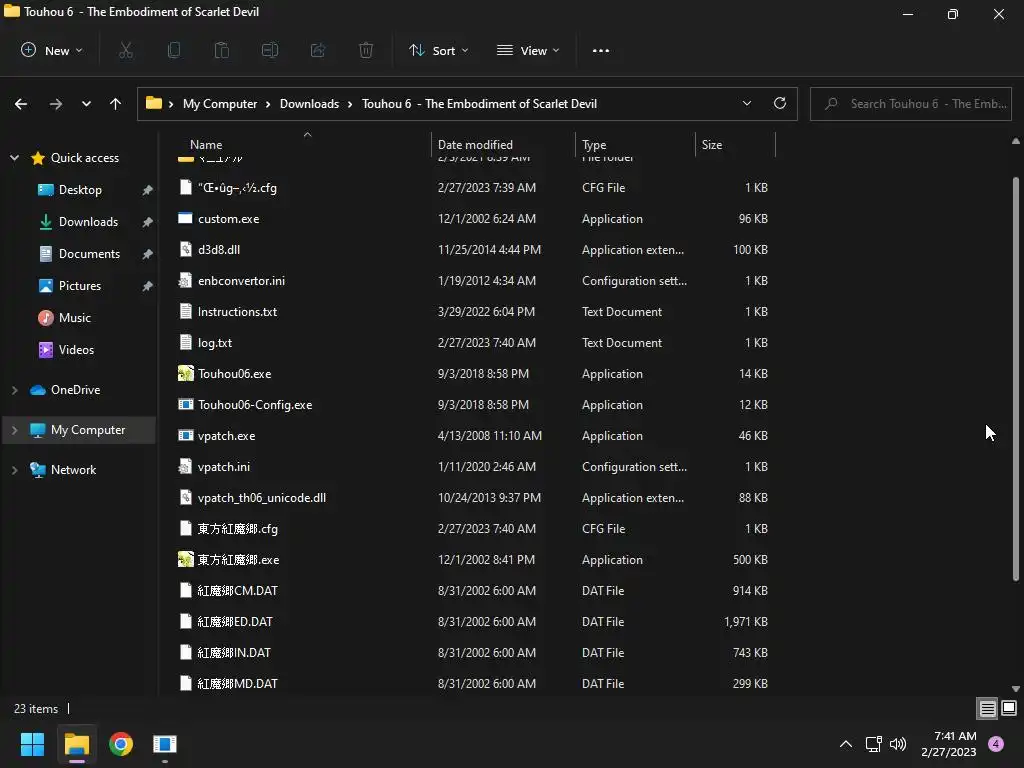Screen dimensions: 1024x768
Task: Switch to details view layout icon
Action: (987, 709)
